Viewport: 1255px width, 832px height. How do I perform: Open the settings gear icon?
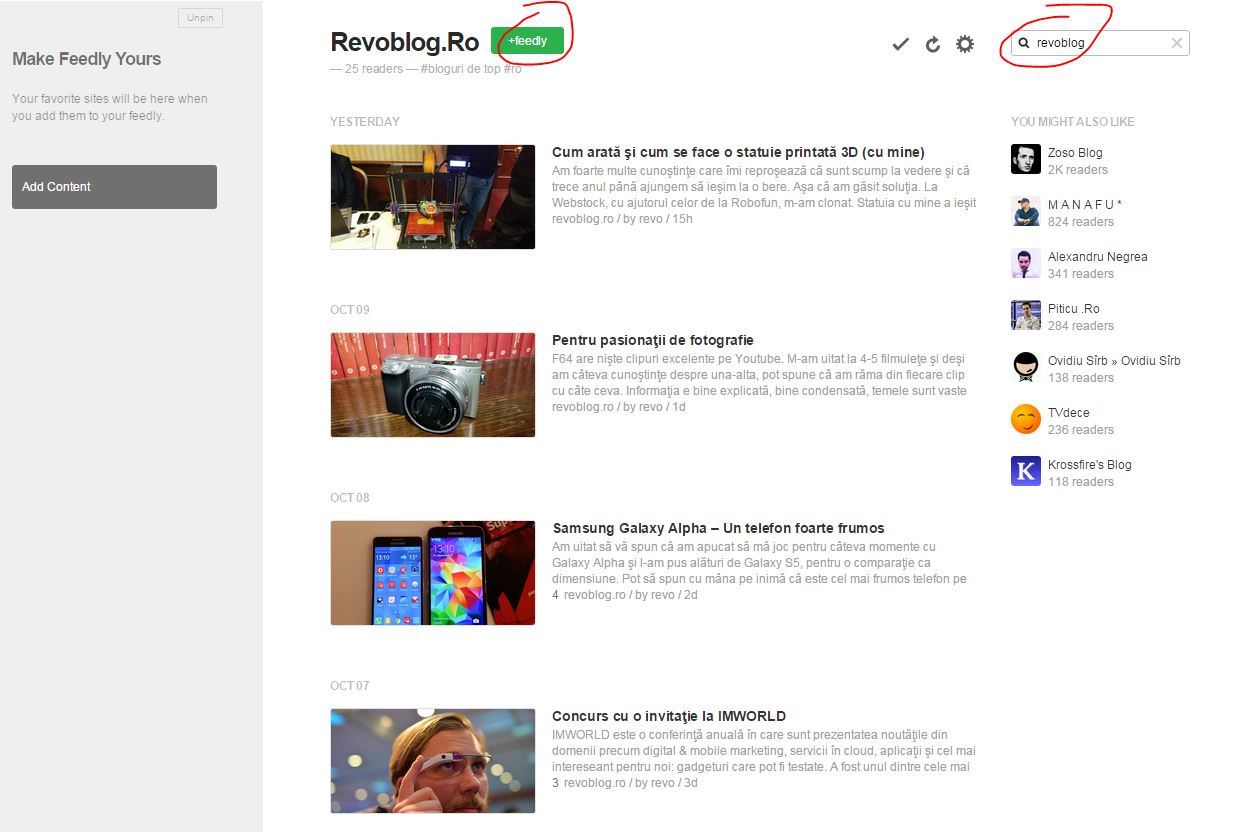point(965,44)
